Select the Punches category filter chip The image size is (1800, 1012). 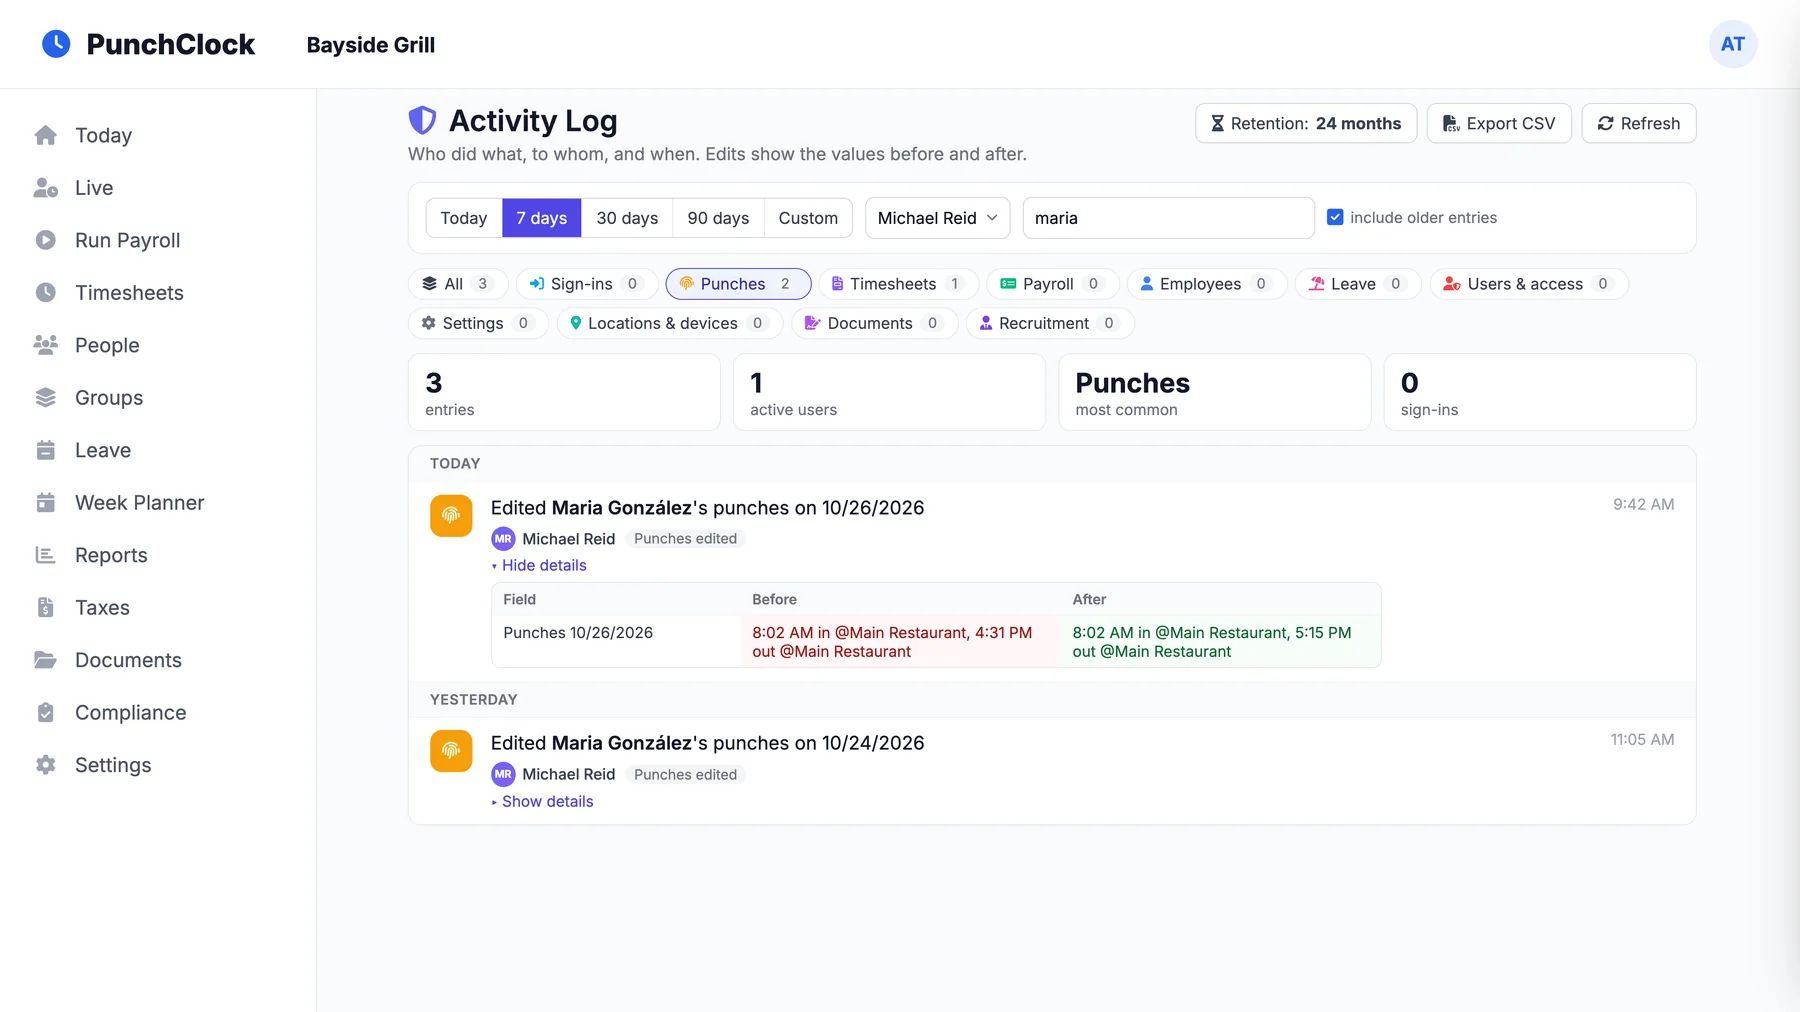coord(738,284)
